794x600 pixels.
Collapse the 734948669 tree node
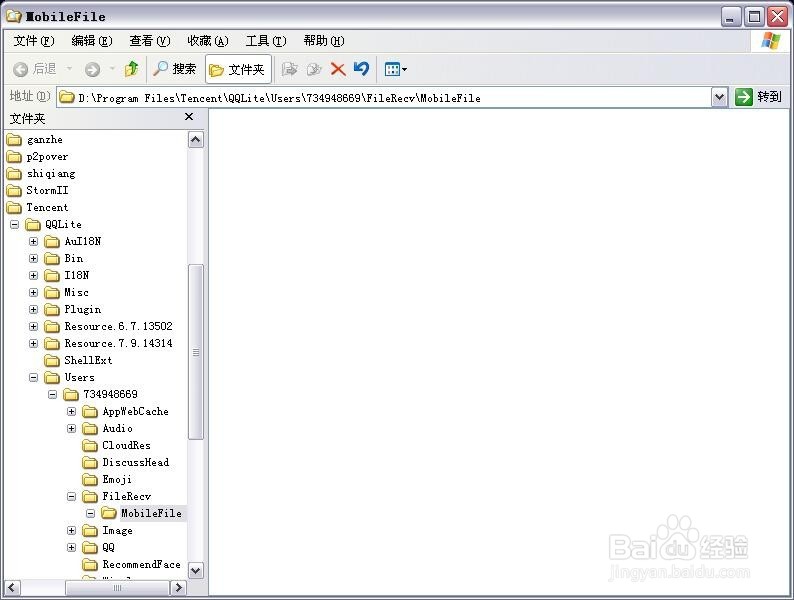click(53, 394)
